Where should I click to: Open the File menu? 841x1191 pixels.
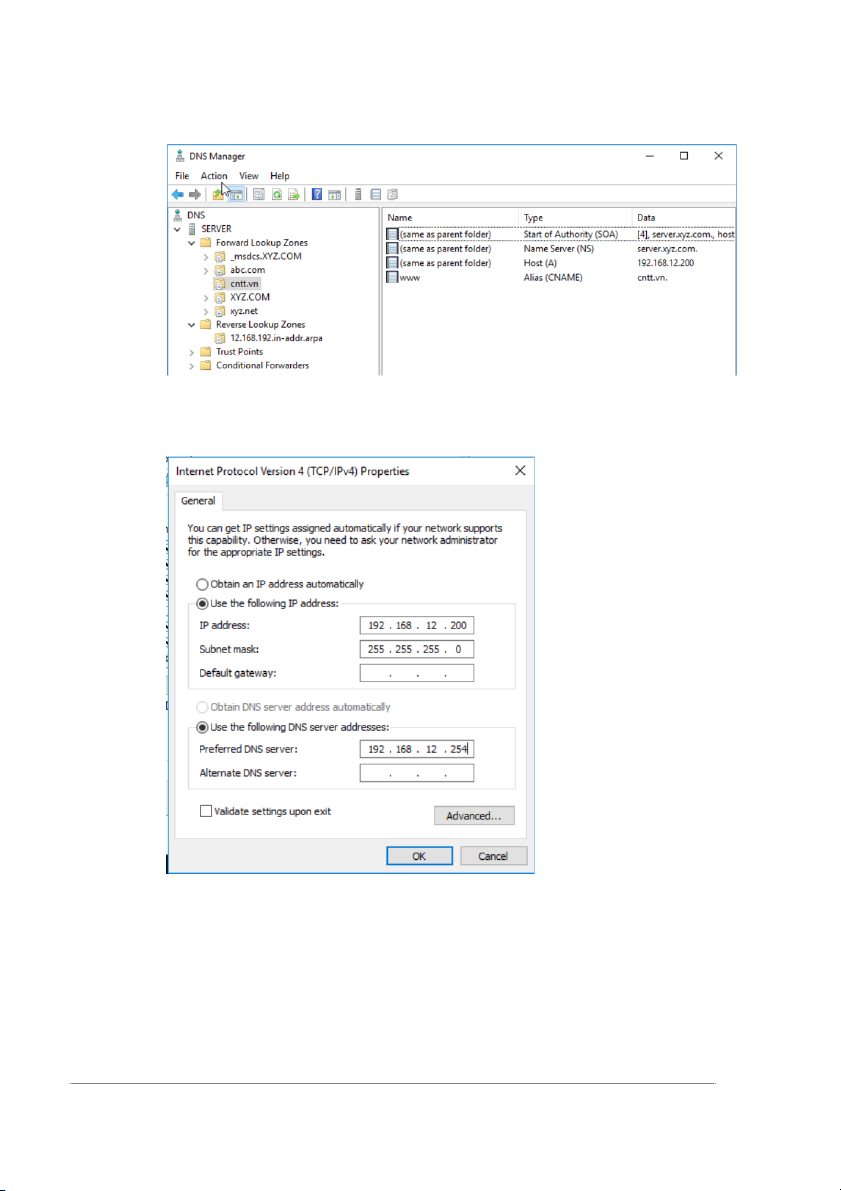[x=182, y=175]
